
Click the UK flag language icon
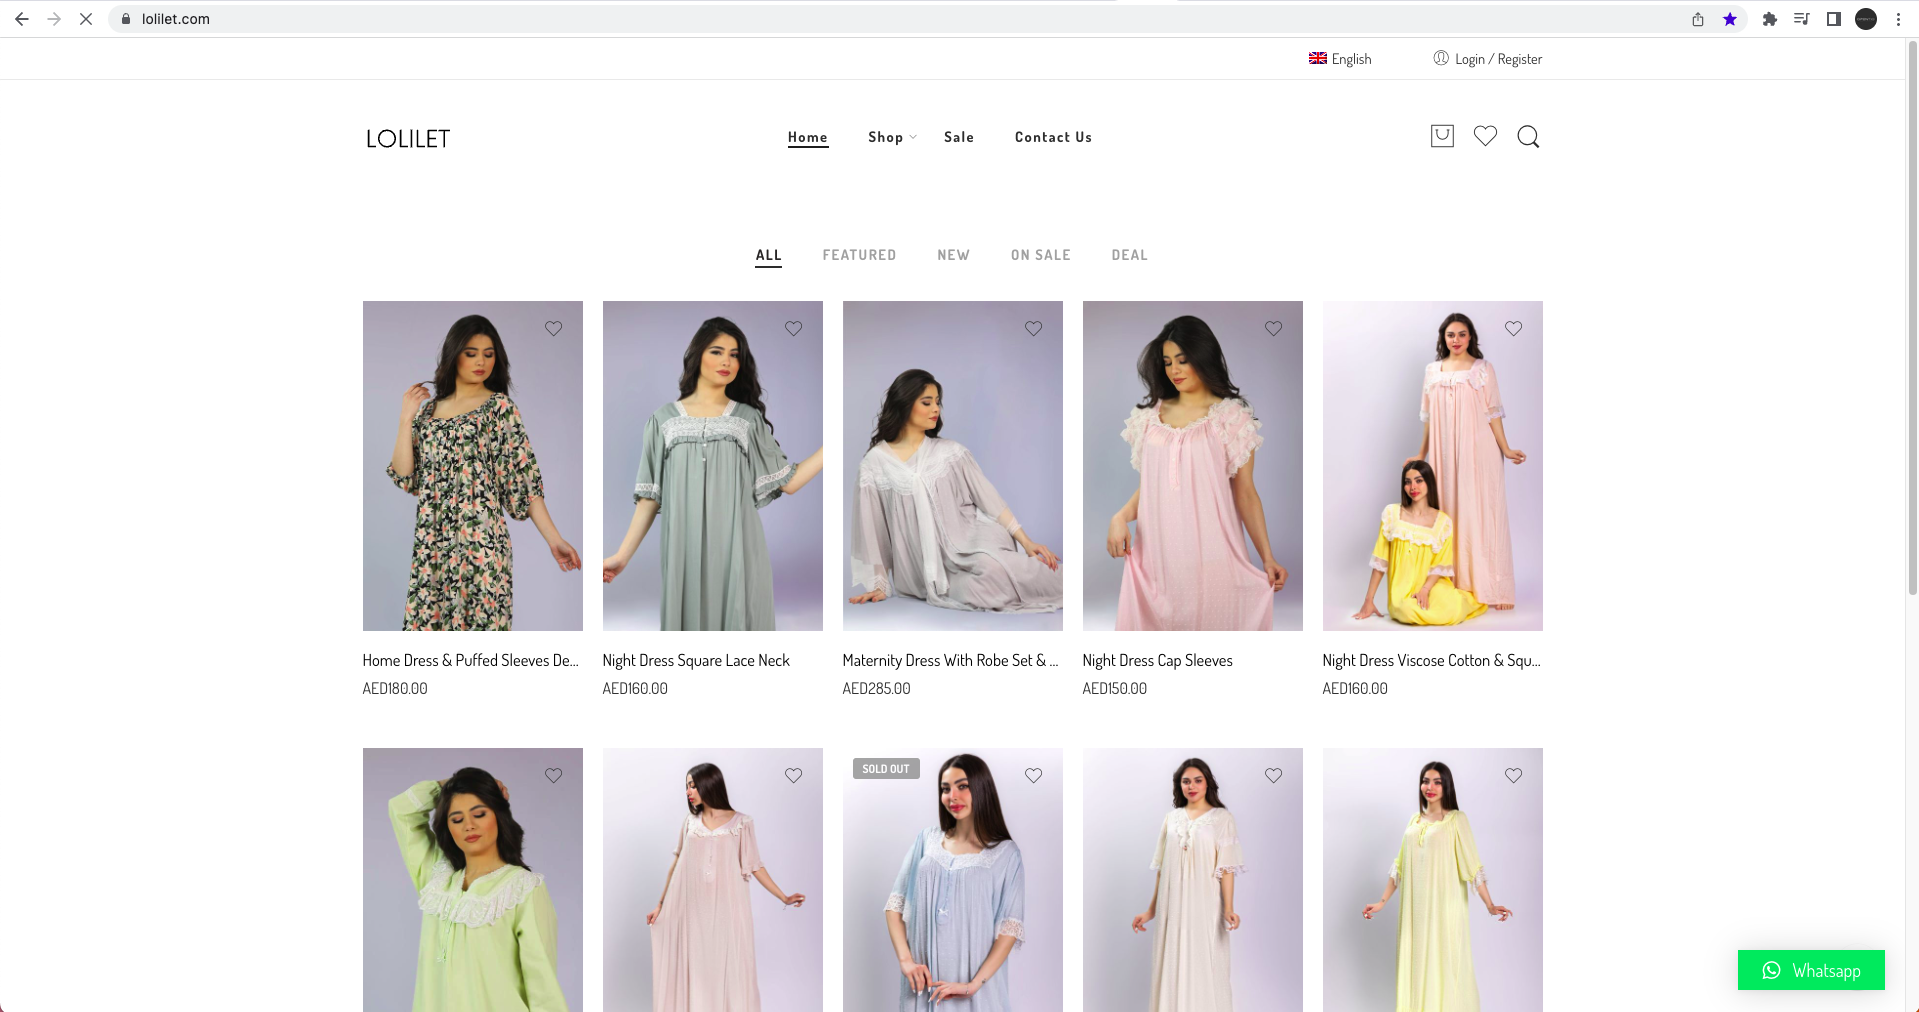tap(1318, 58)
